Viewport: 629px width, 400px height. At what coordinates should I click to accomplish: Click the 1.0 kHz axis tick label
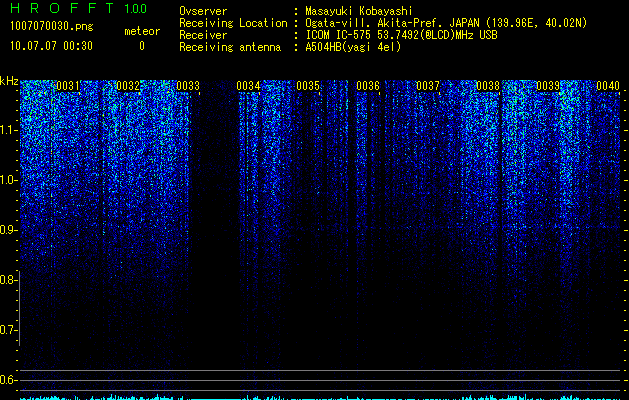8,180
